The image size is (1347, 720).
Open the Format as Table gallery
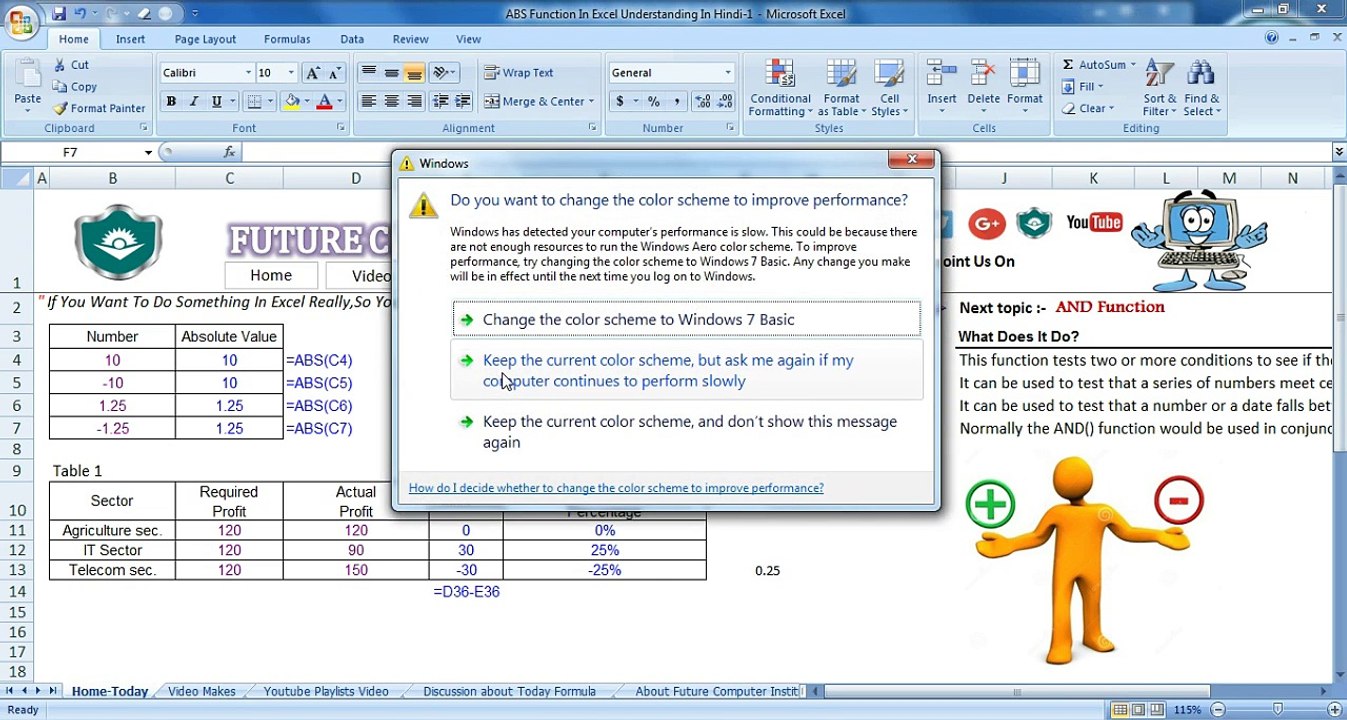click(841, 88)
